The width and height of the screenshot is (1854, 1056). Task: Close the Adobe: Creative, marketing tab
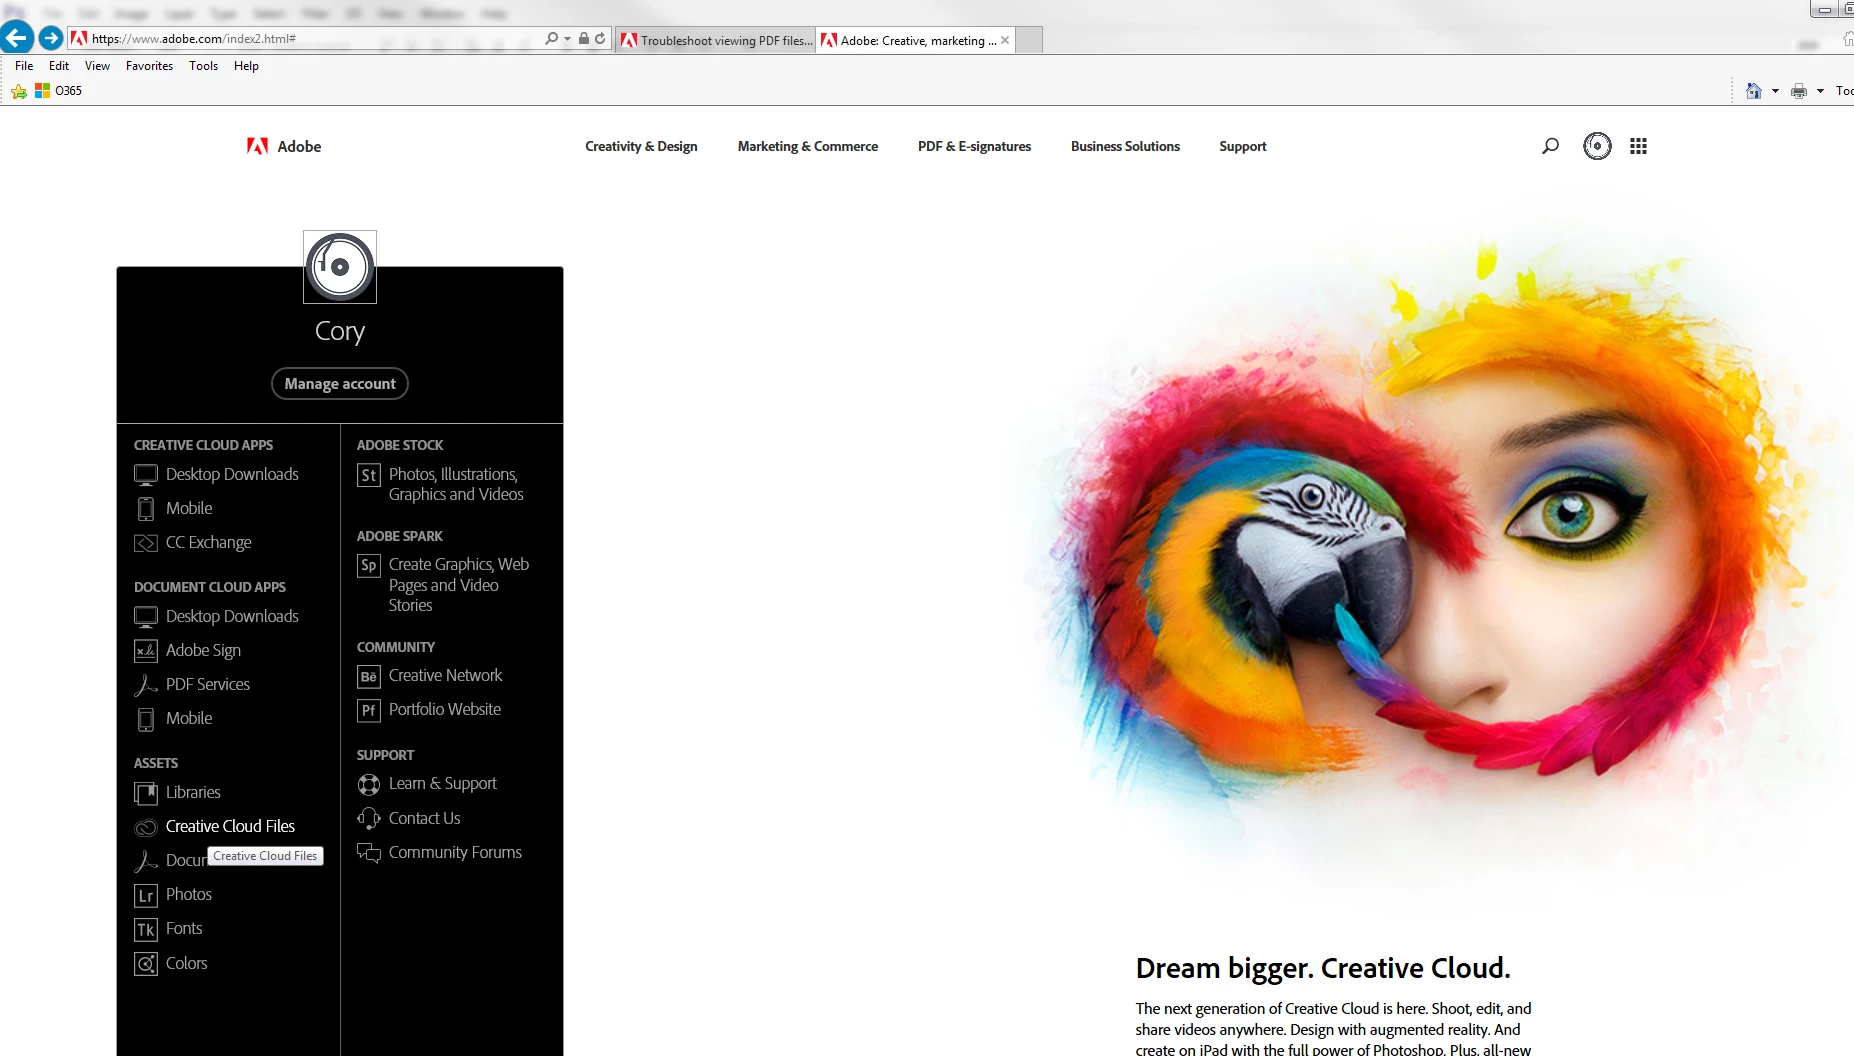point(1005,40)
